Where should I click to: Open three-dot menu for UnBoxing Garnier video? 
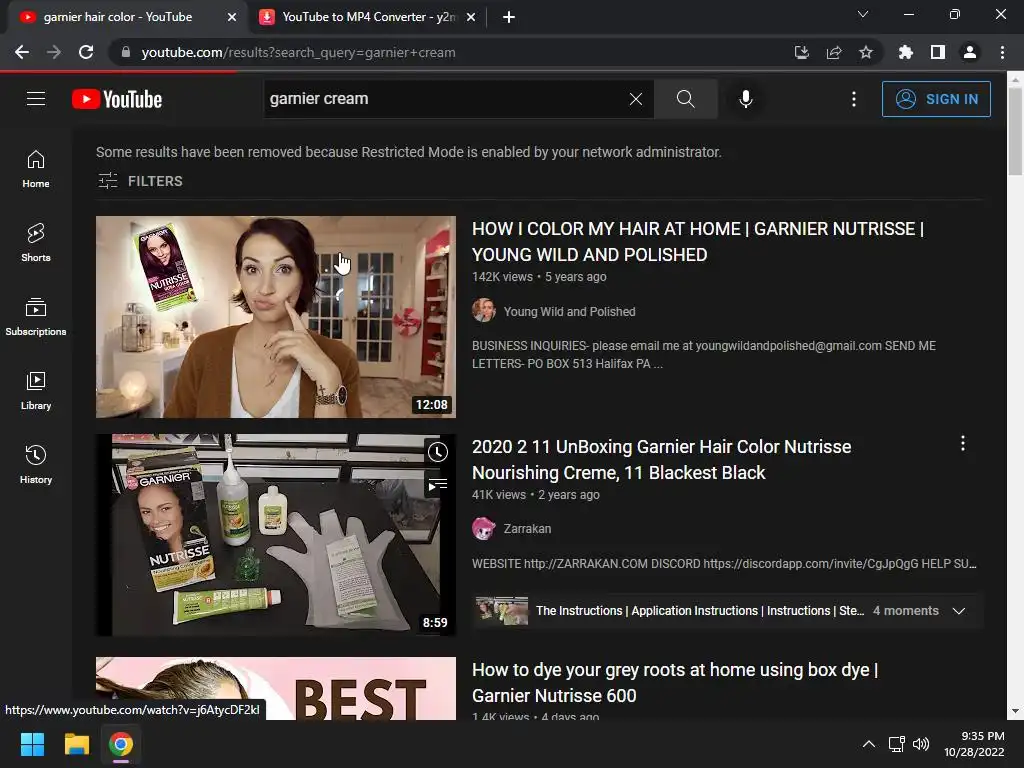(963, 443)
